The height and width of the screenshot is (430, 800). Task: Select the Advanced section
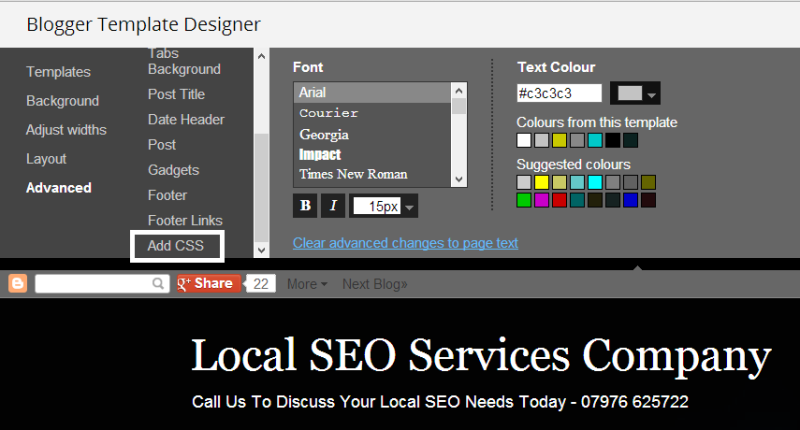59,188
